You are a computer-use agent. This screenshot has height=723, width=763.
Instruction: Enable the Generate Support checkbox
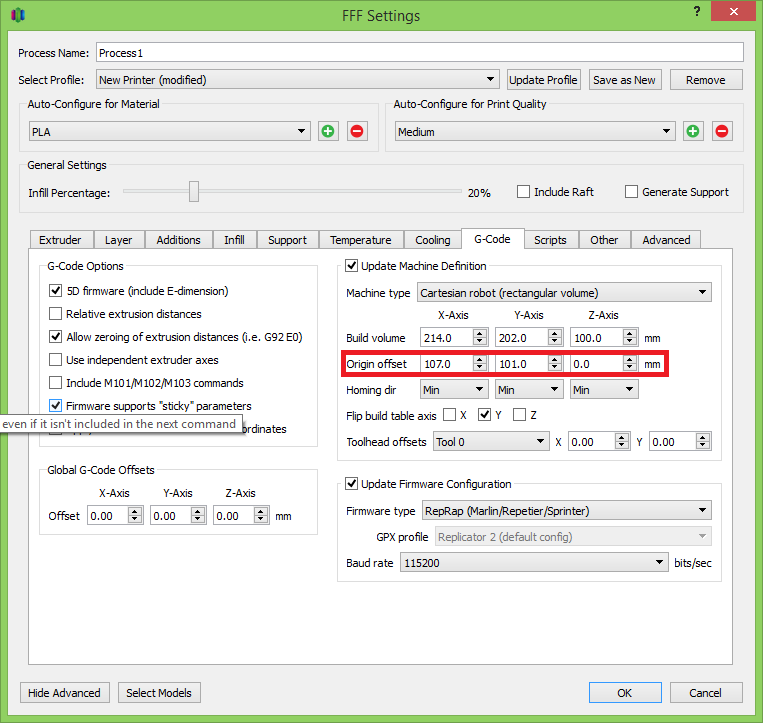pyautogui.click(x=631, y=192)
